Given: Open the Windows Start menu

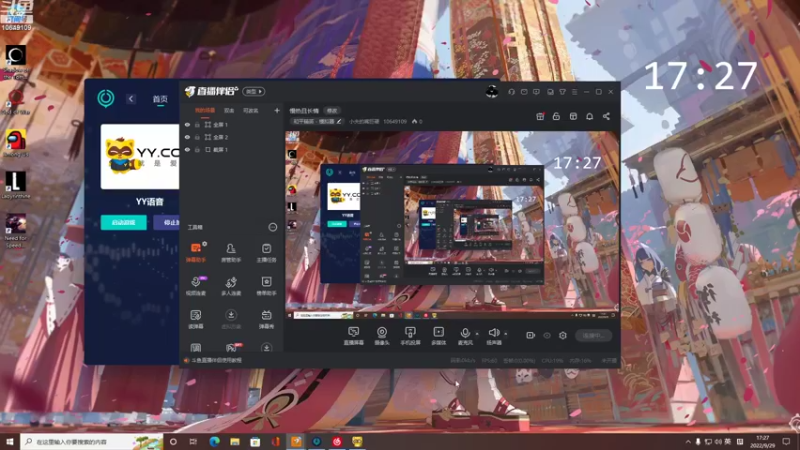Looking at the screenshot, I should coord(10,441).
